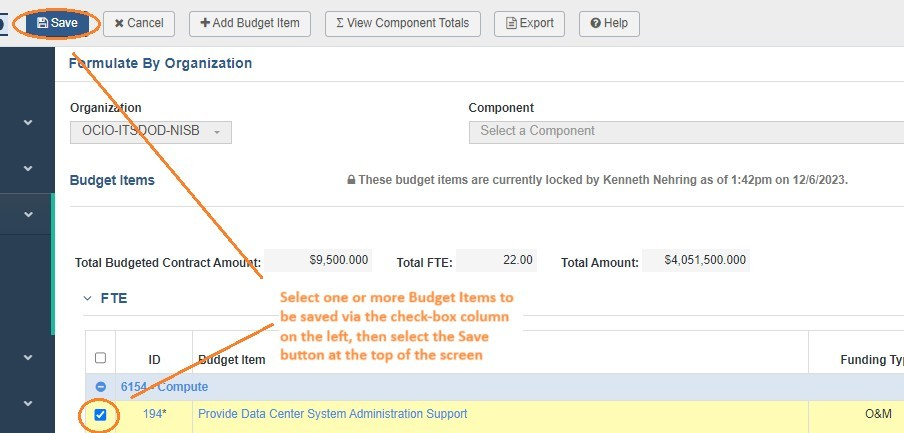Click the Save button

57,23
